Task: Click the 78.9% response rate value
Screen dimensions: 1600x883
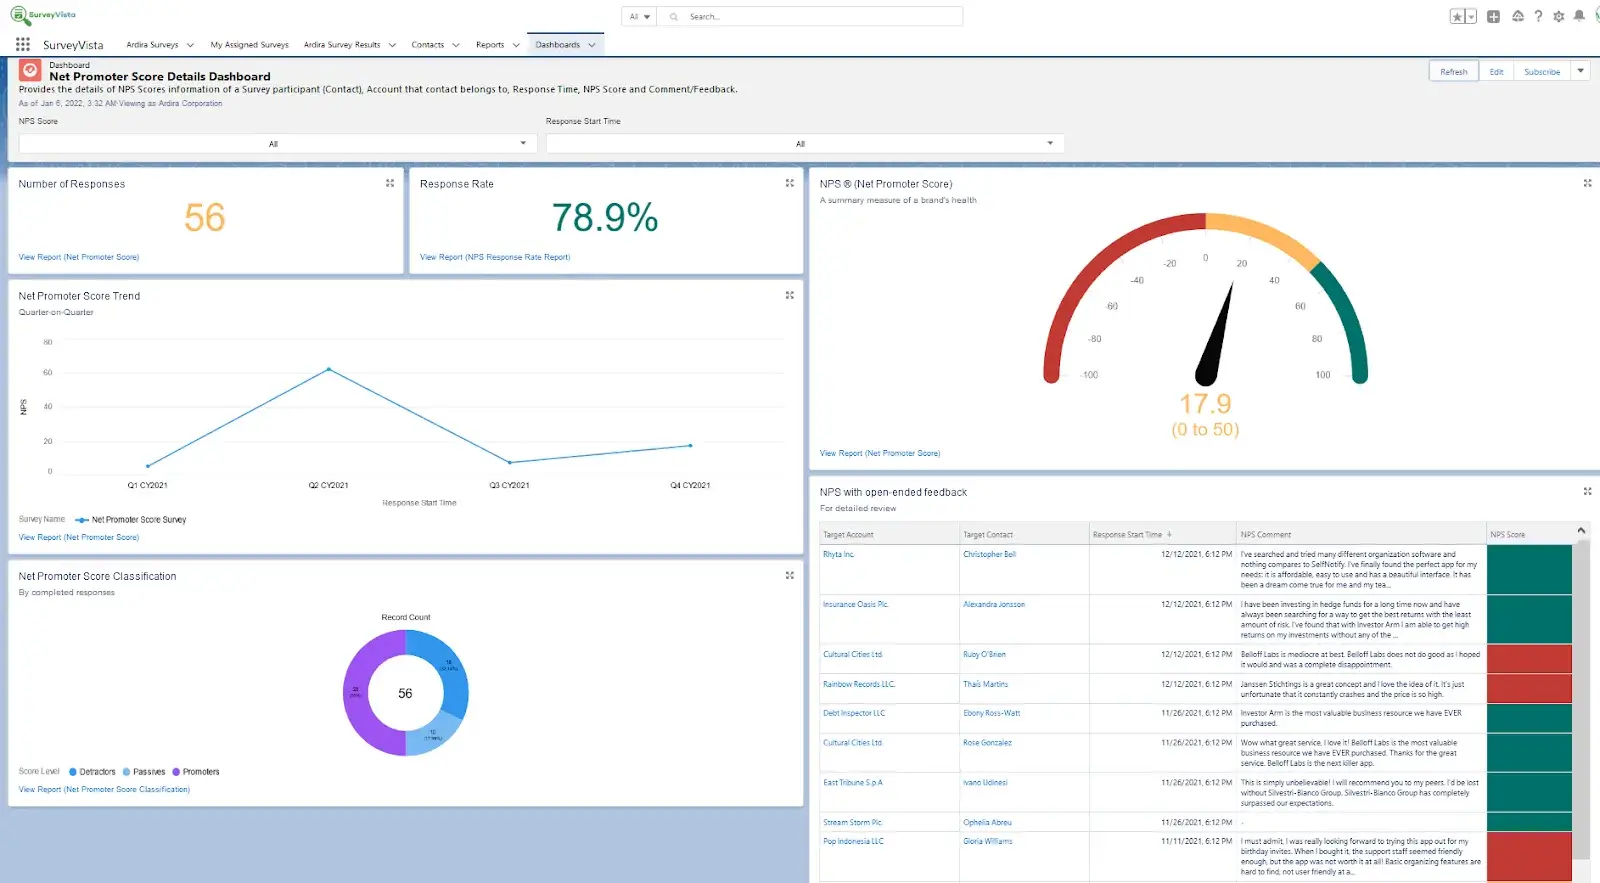Action: click(605, 217)
